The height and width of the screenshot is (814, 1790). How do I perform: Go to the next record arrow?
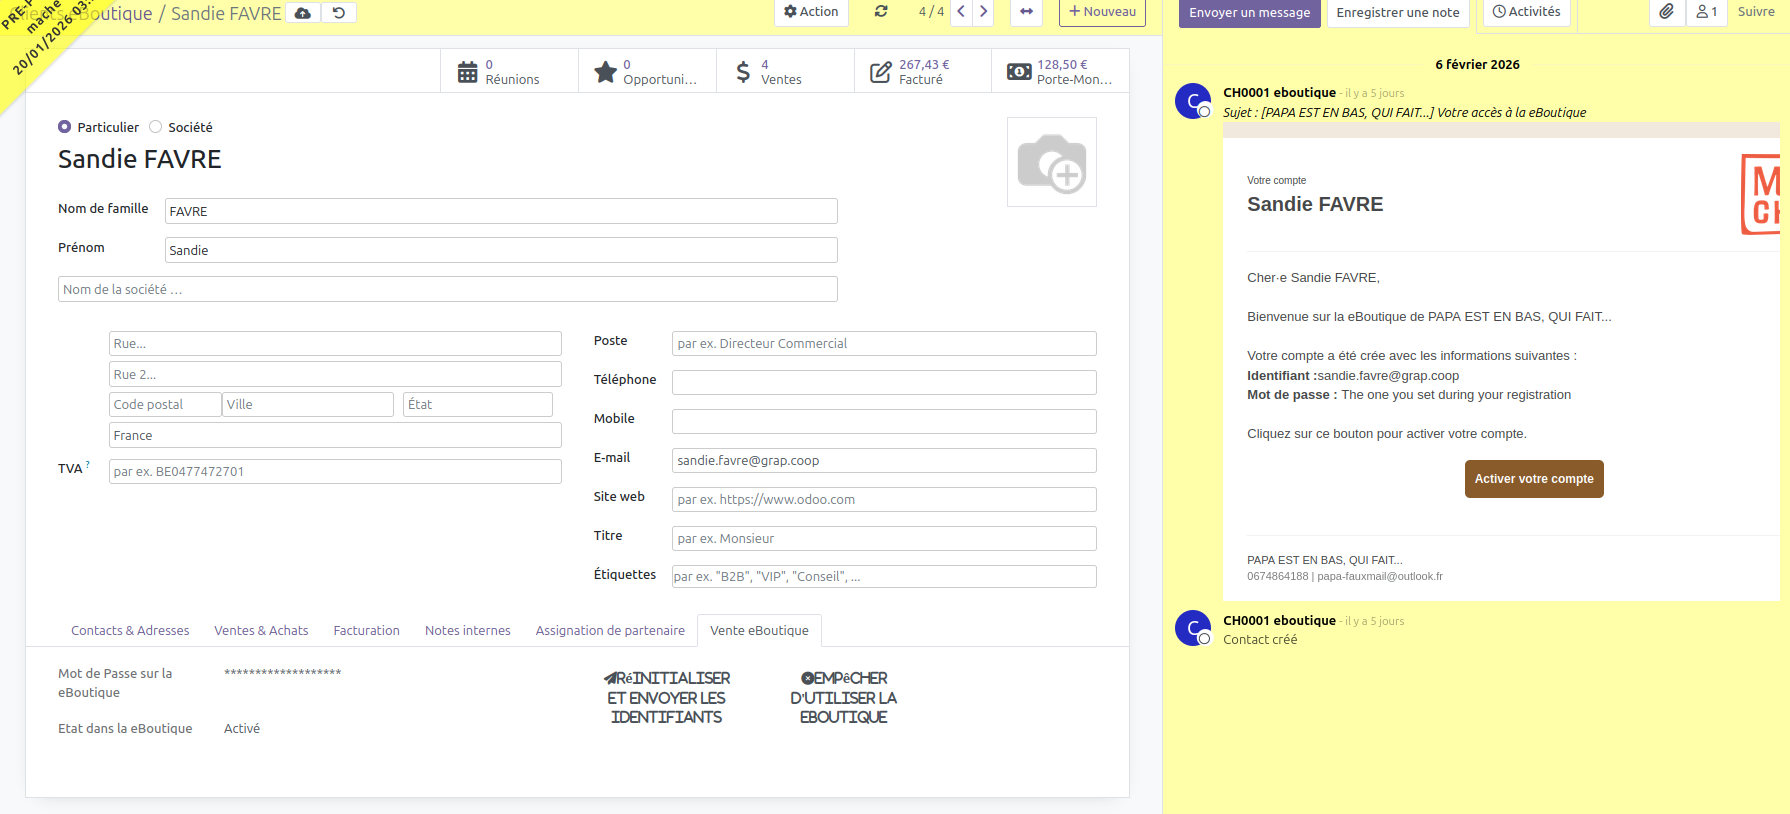pyautogui.click(x=984, y=12)
